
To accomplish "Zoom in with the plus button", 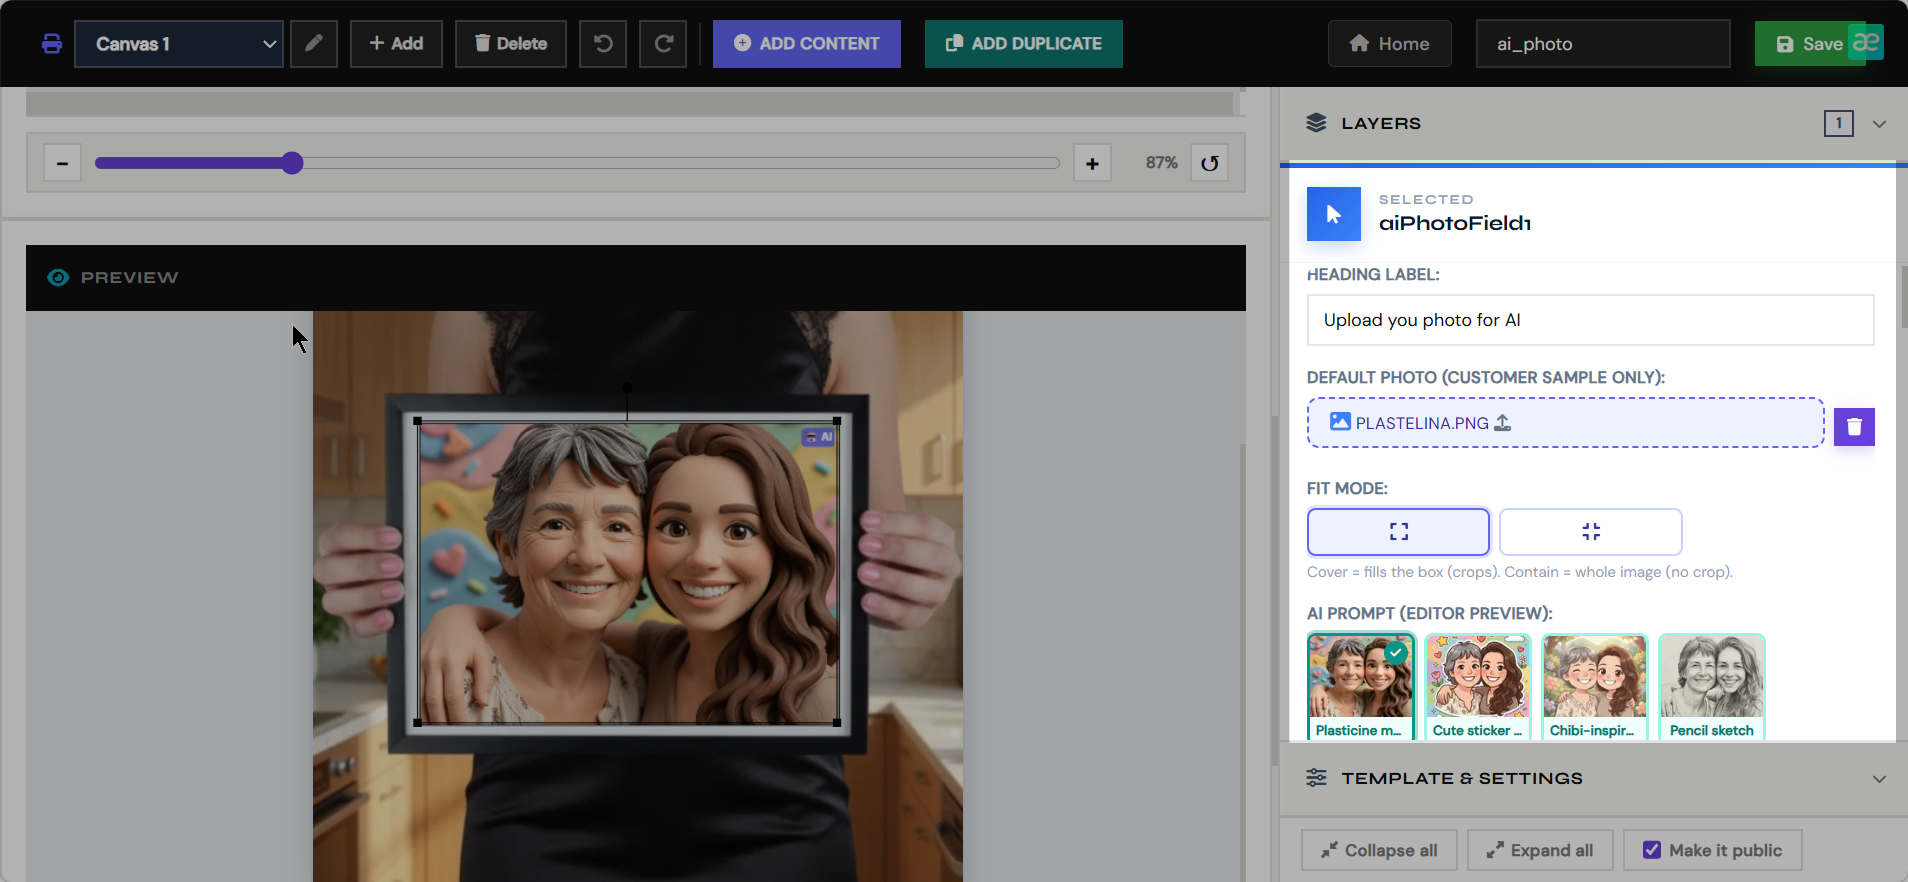I will pos(1092,163).
